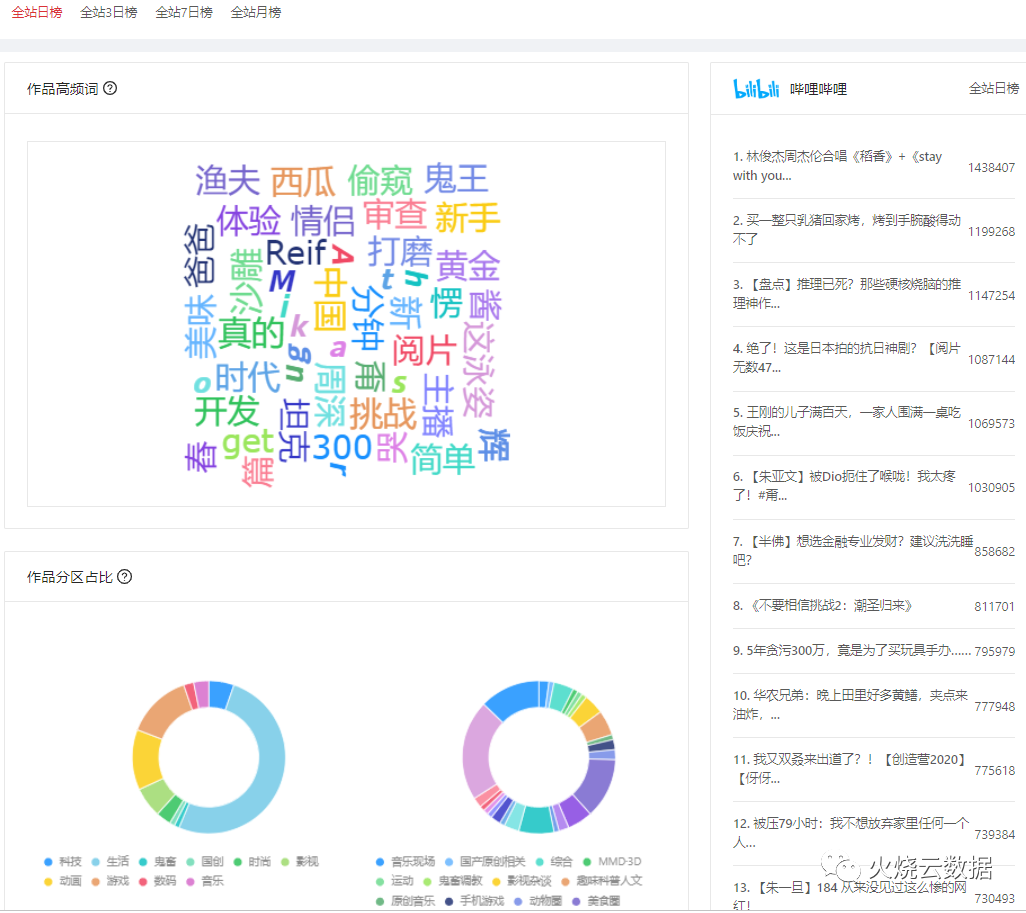
Task: Toggle the 科技 legend item
Action: (x=63, y=861)
